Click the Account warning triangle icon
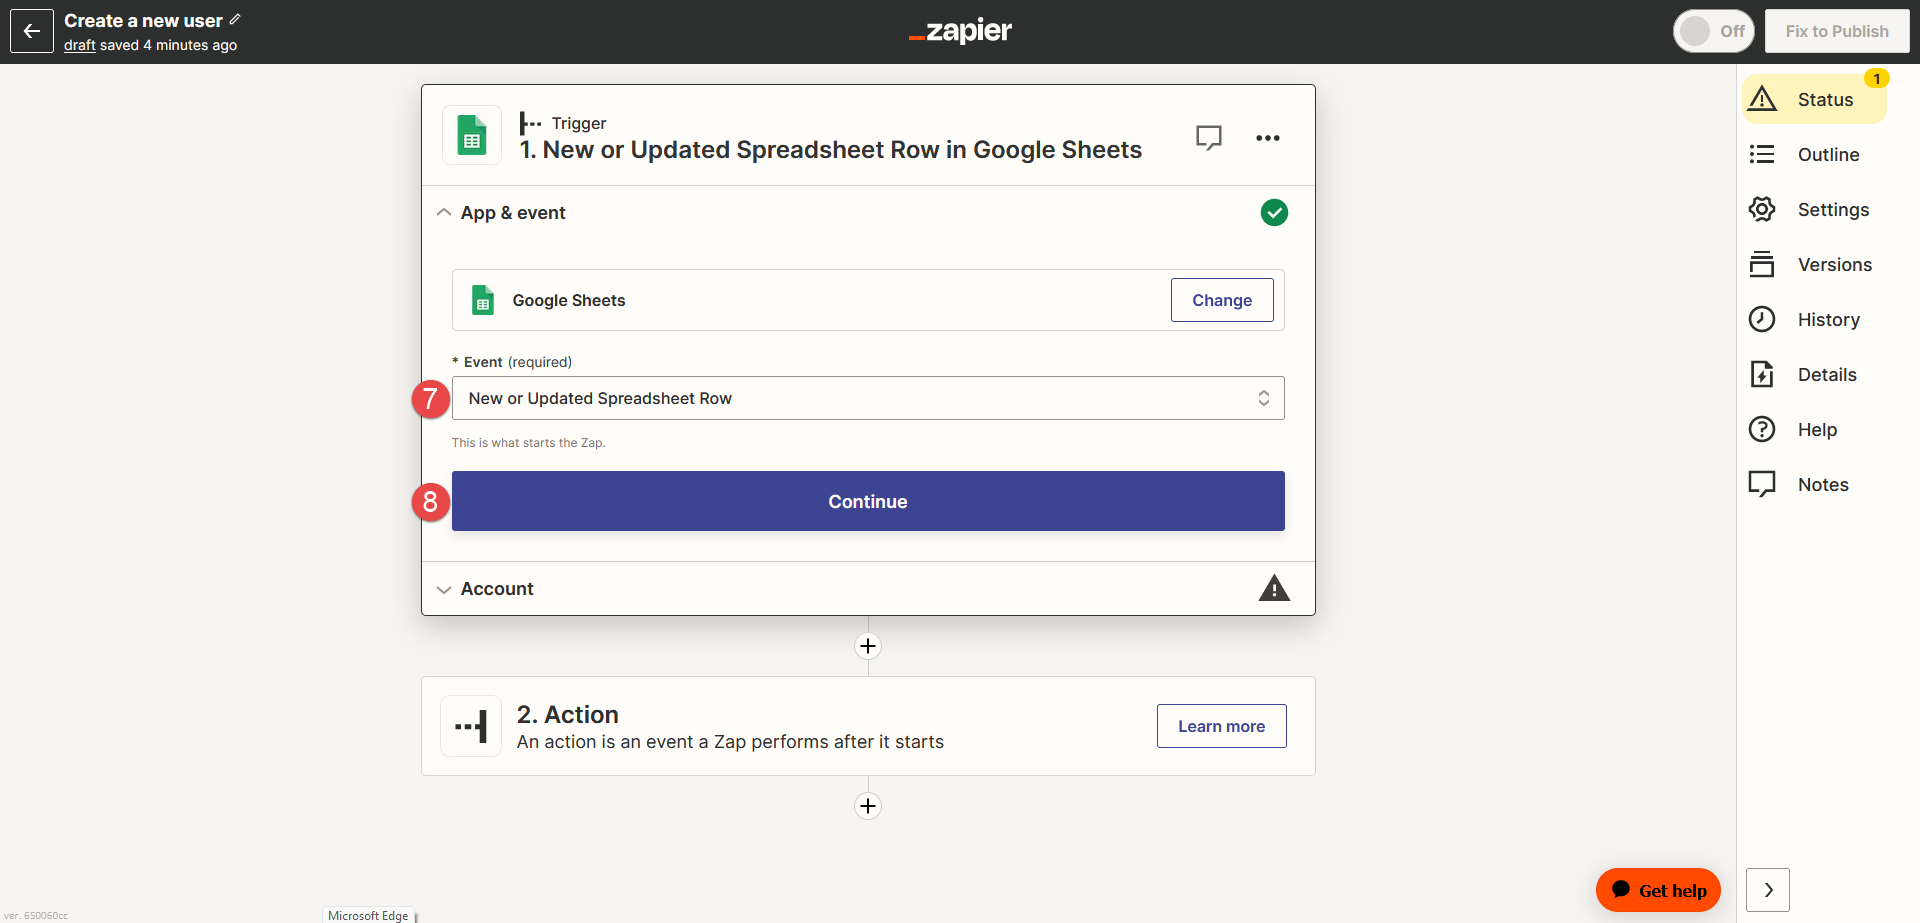This screenshot has width=1920, height=923. pos(1274,588)
